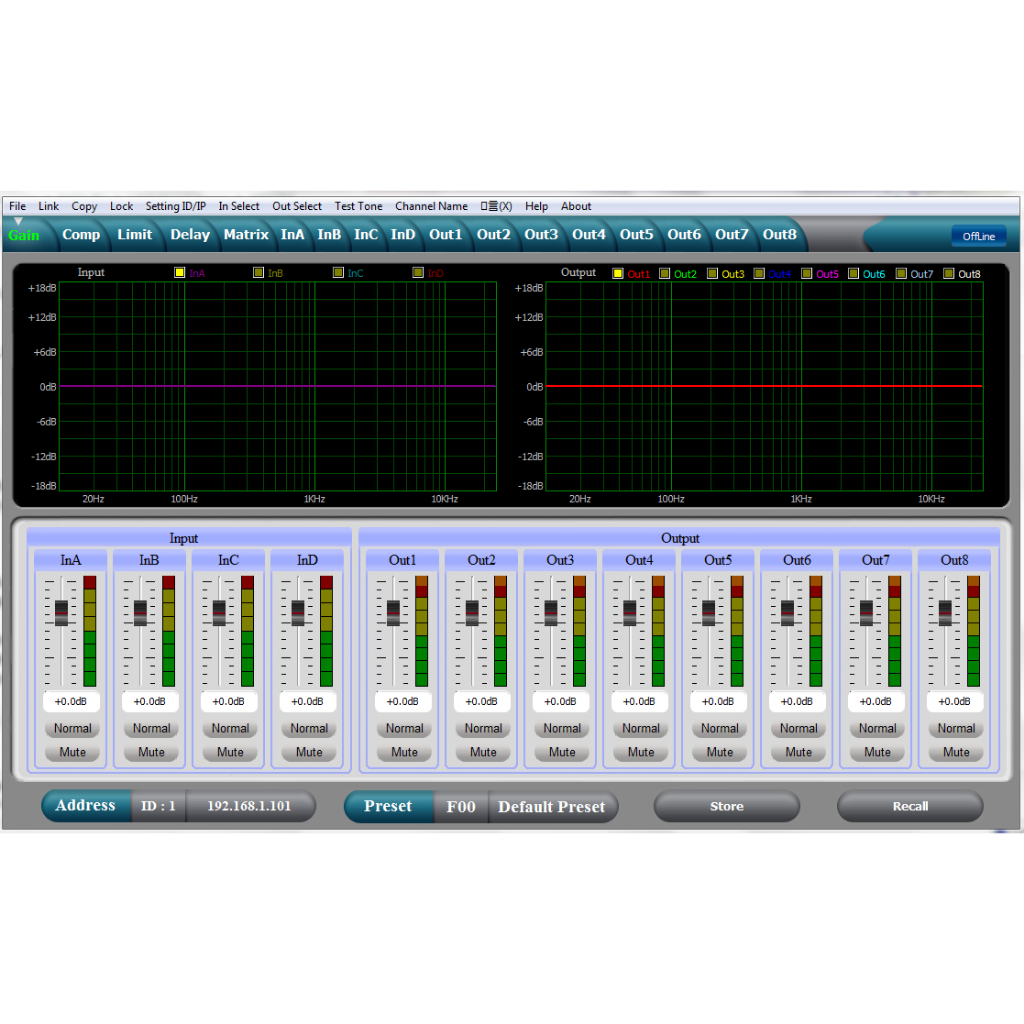1024x1024 pixels.
Task: Toggle Out7 curve checkbox in Output graph
Action: (x=901, y=274)
